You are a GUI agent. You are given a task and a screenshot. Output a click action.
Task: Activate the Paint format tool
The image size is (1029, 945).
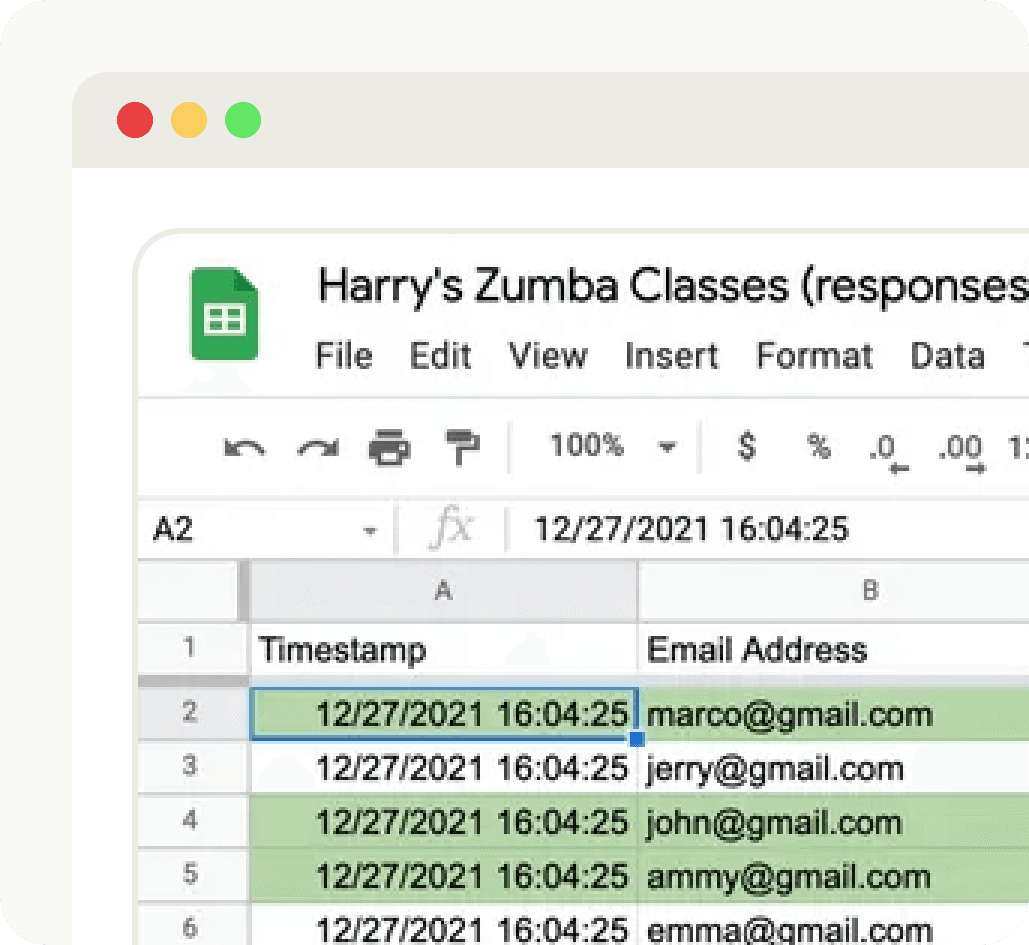point(462,448)
